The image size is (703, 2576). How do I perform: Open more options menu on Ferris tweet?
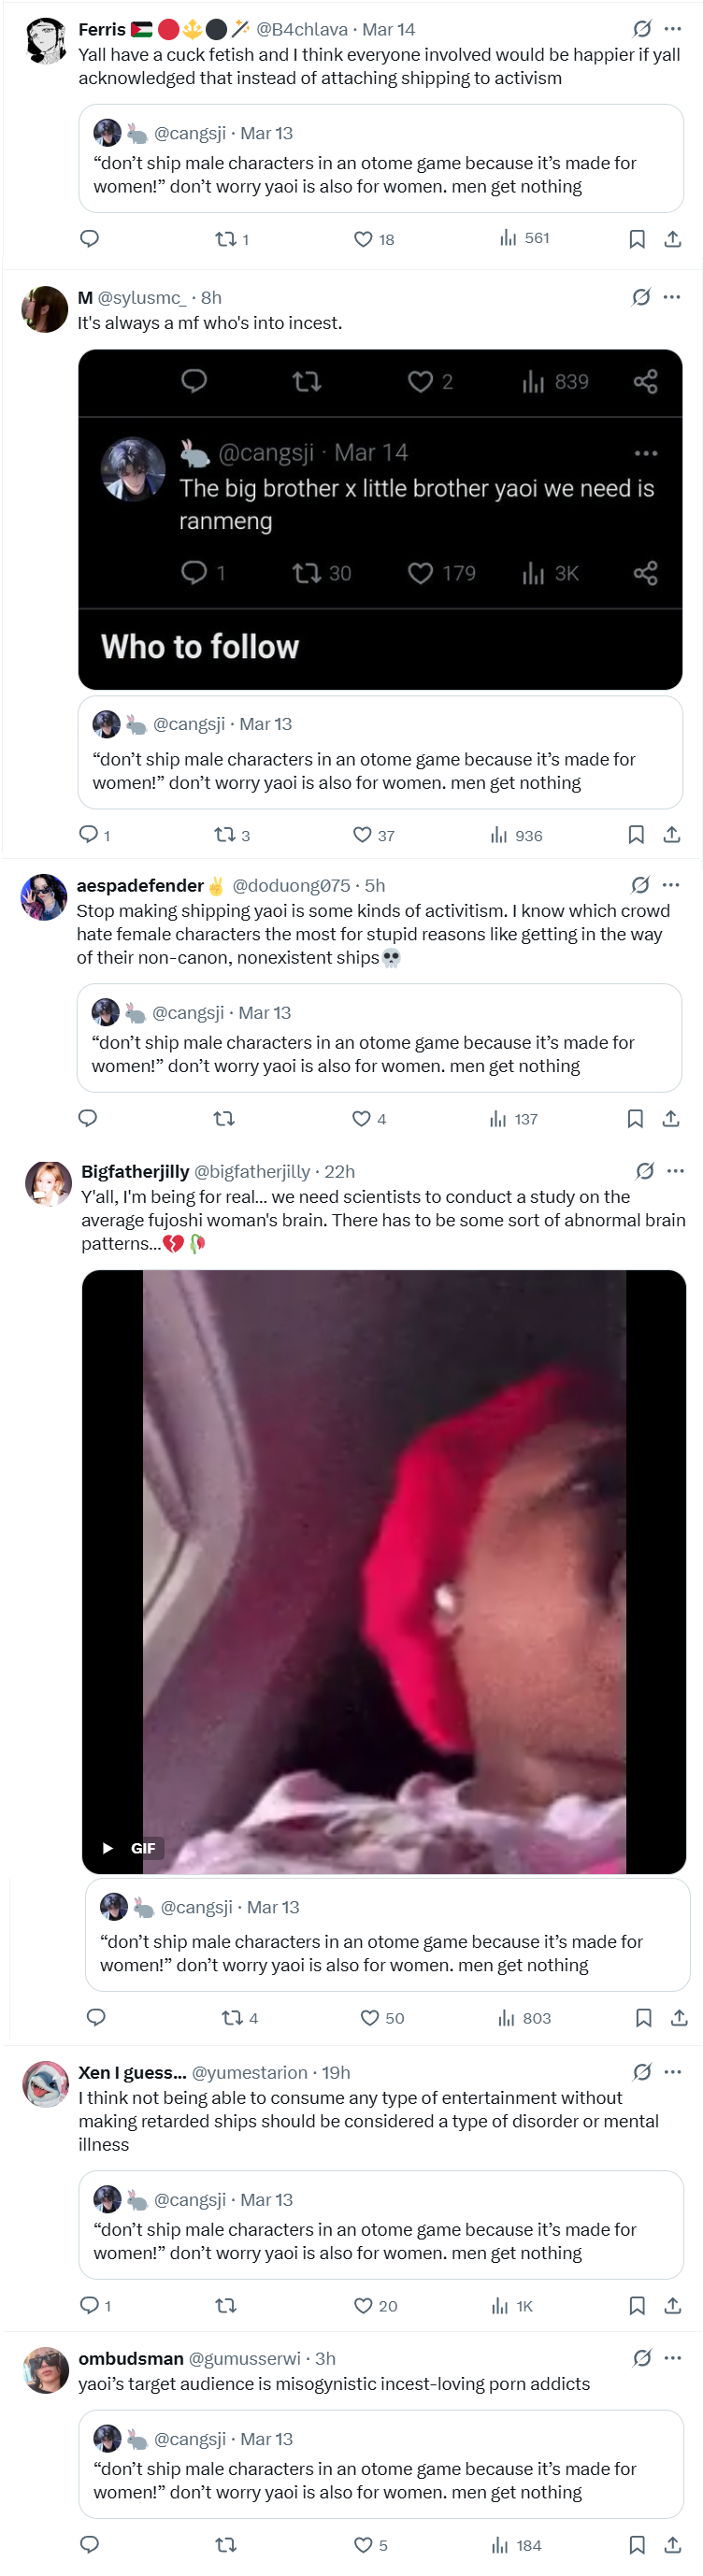pos(673,29)
